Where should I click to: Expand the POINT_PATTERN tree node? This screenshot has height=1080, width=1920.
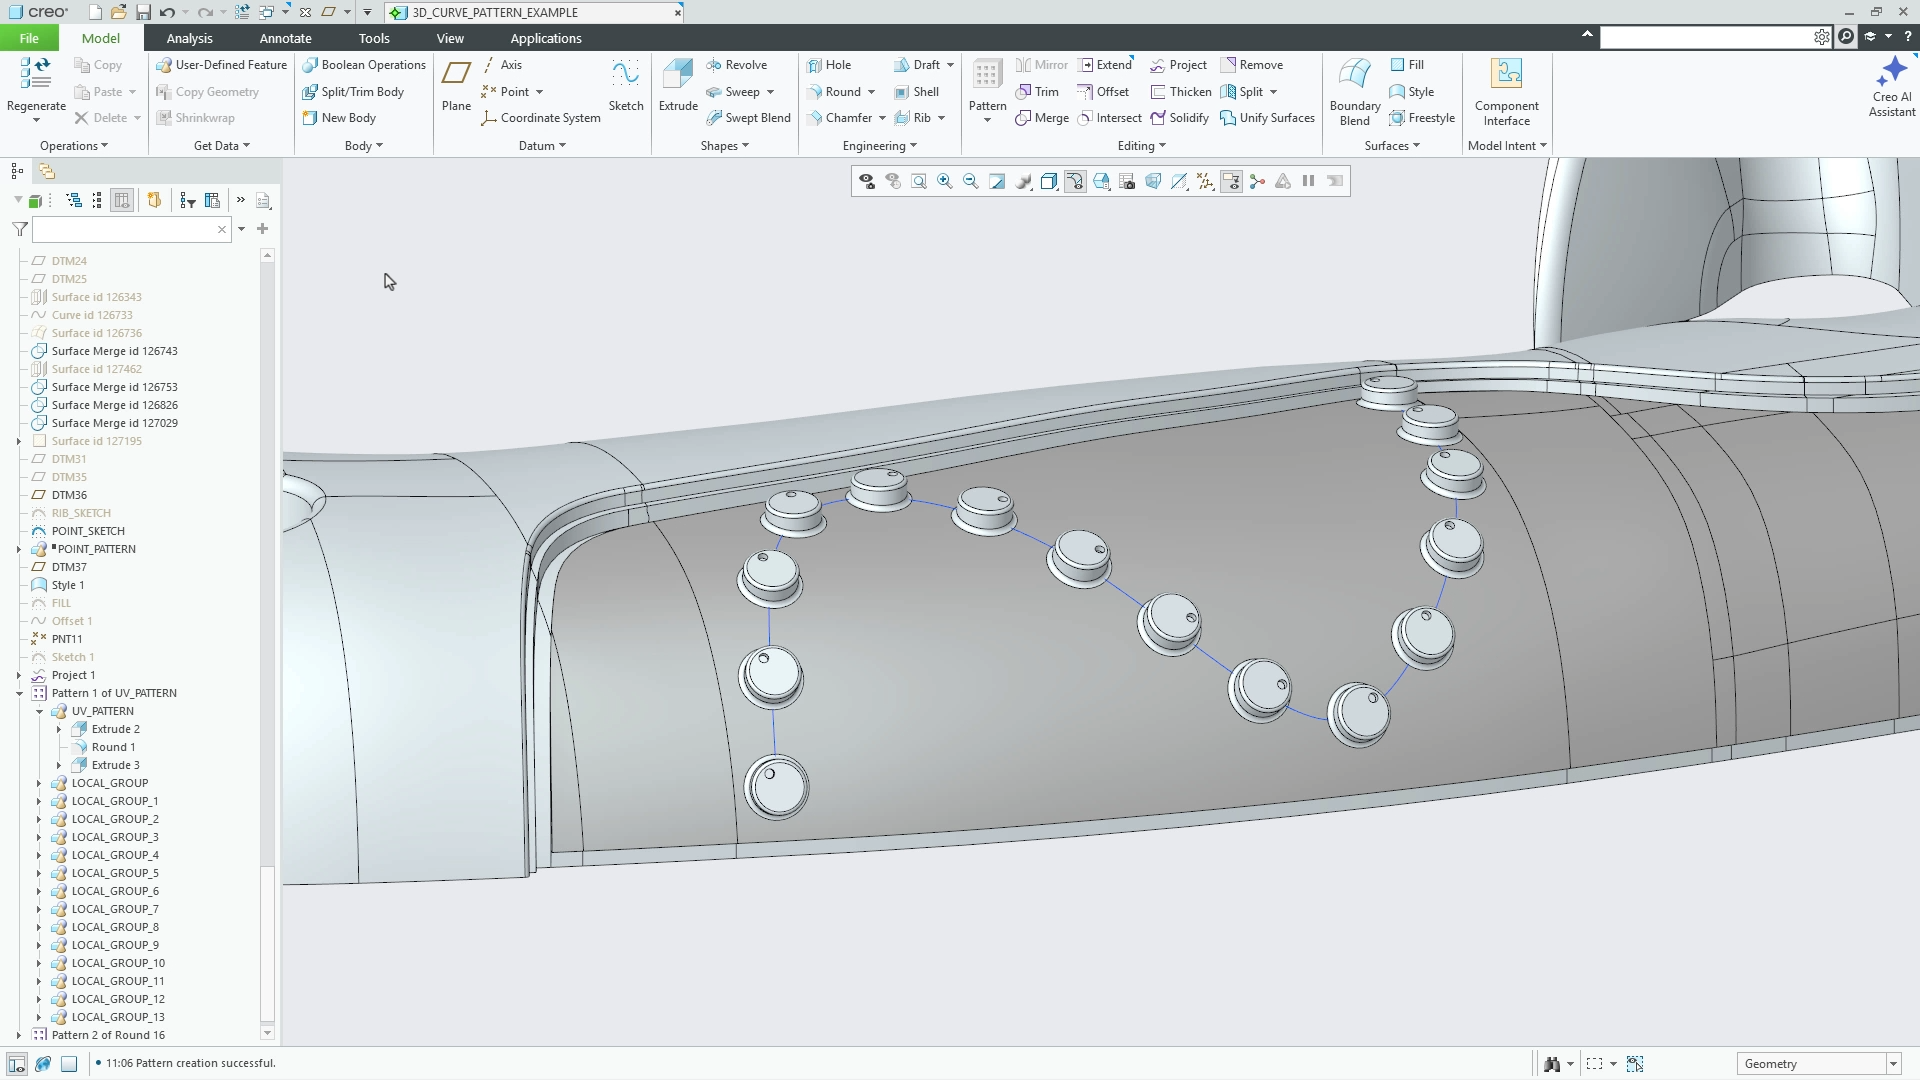click(19, 549)
